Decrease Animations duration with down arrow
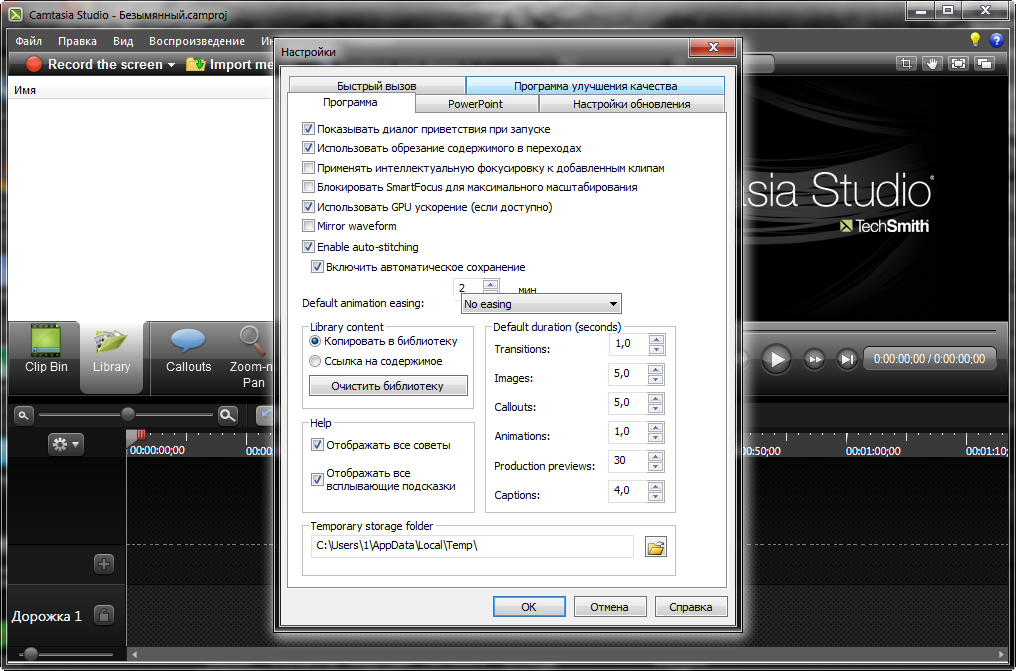Viewport: 1016px width, 671px height. 657,437
